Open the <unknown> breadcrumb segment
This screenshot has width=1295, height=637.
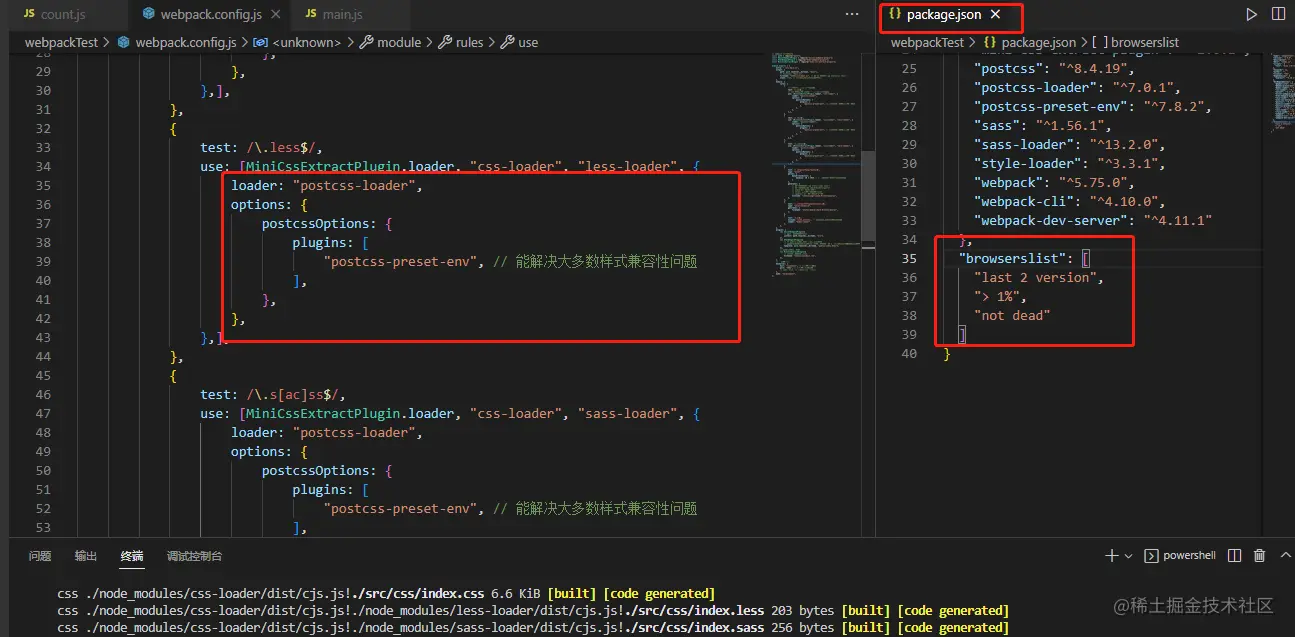tap(307, 43)
